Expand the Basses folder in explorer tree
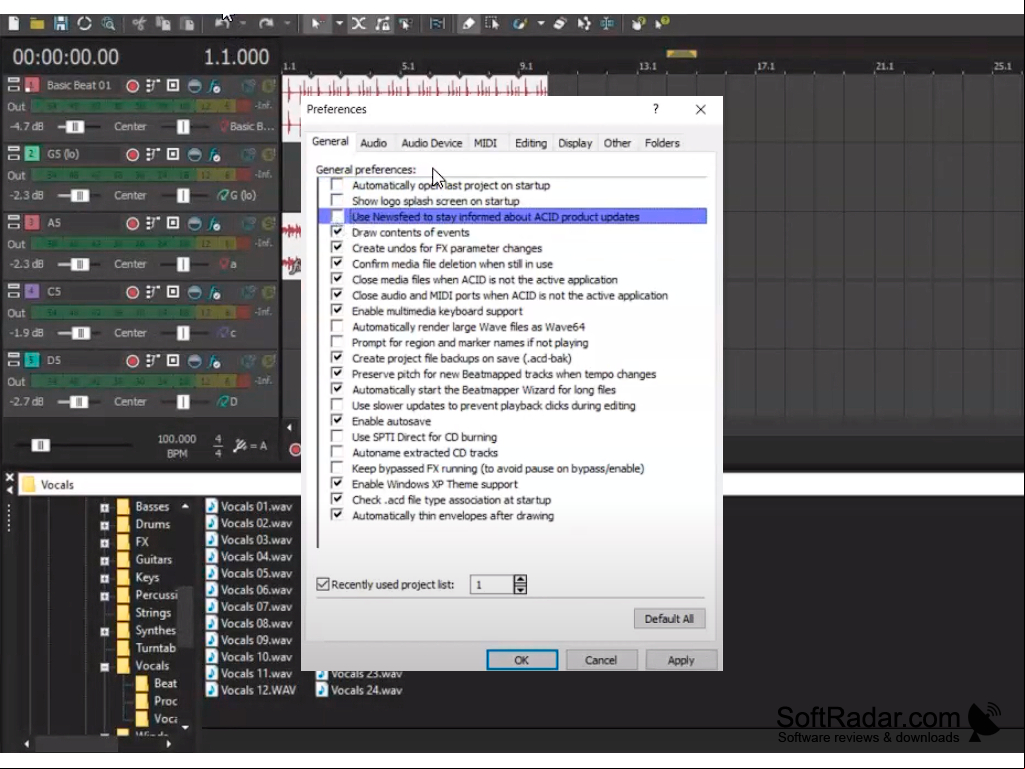This screenshot has height=769, width=1025. (x=105, y=507)
